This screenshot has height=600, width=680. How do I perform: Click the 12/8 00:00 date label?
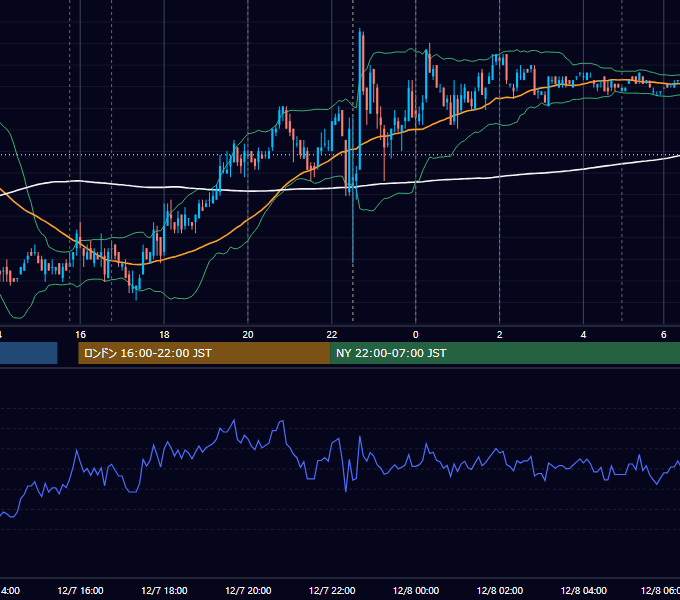click(416, 590)
